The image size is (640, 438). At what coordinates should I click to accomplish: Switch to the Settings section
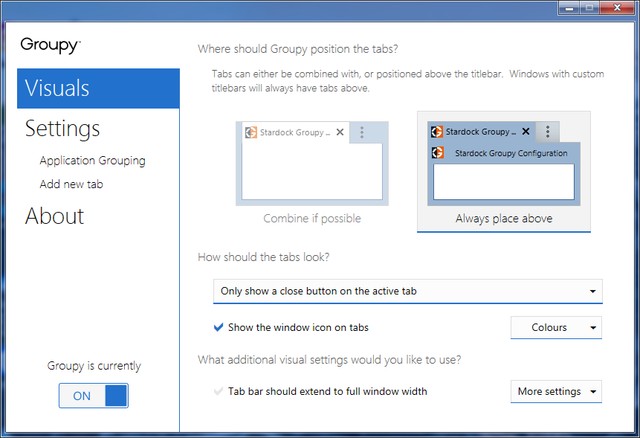(62, 128)
